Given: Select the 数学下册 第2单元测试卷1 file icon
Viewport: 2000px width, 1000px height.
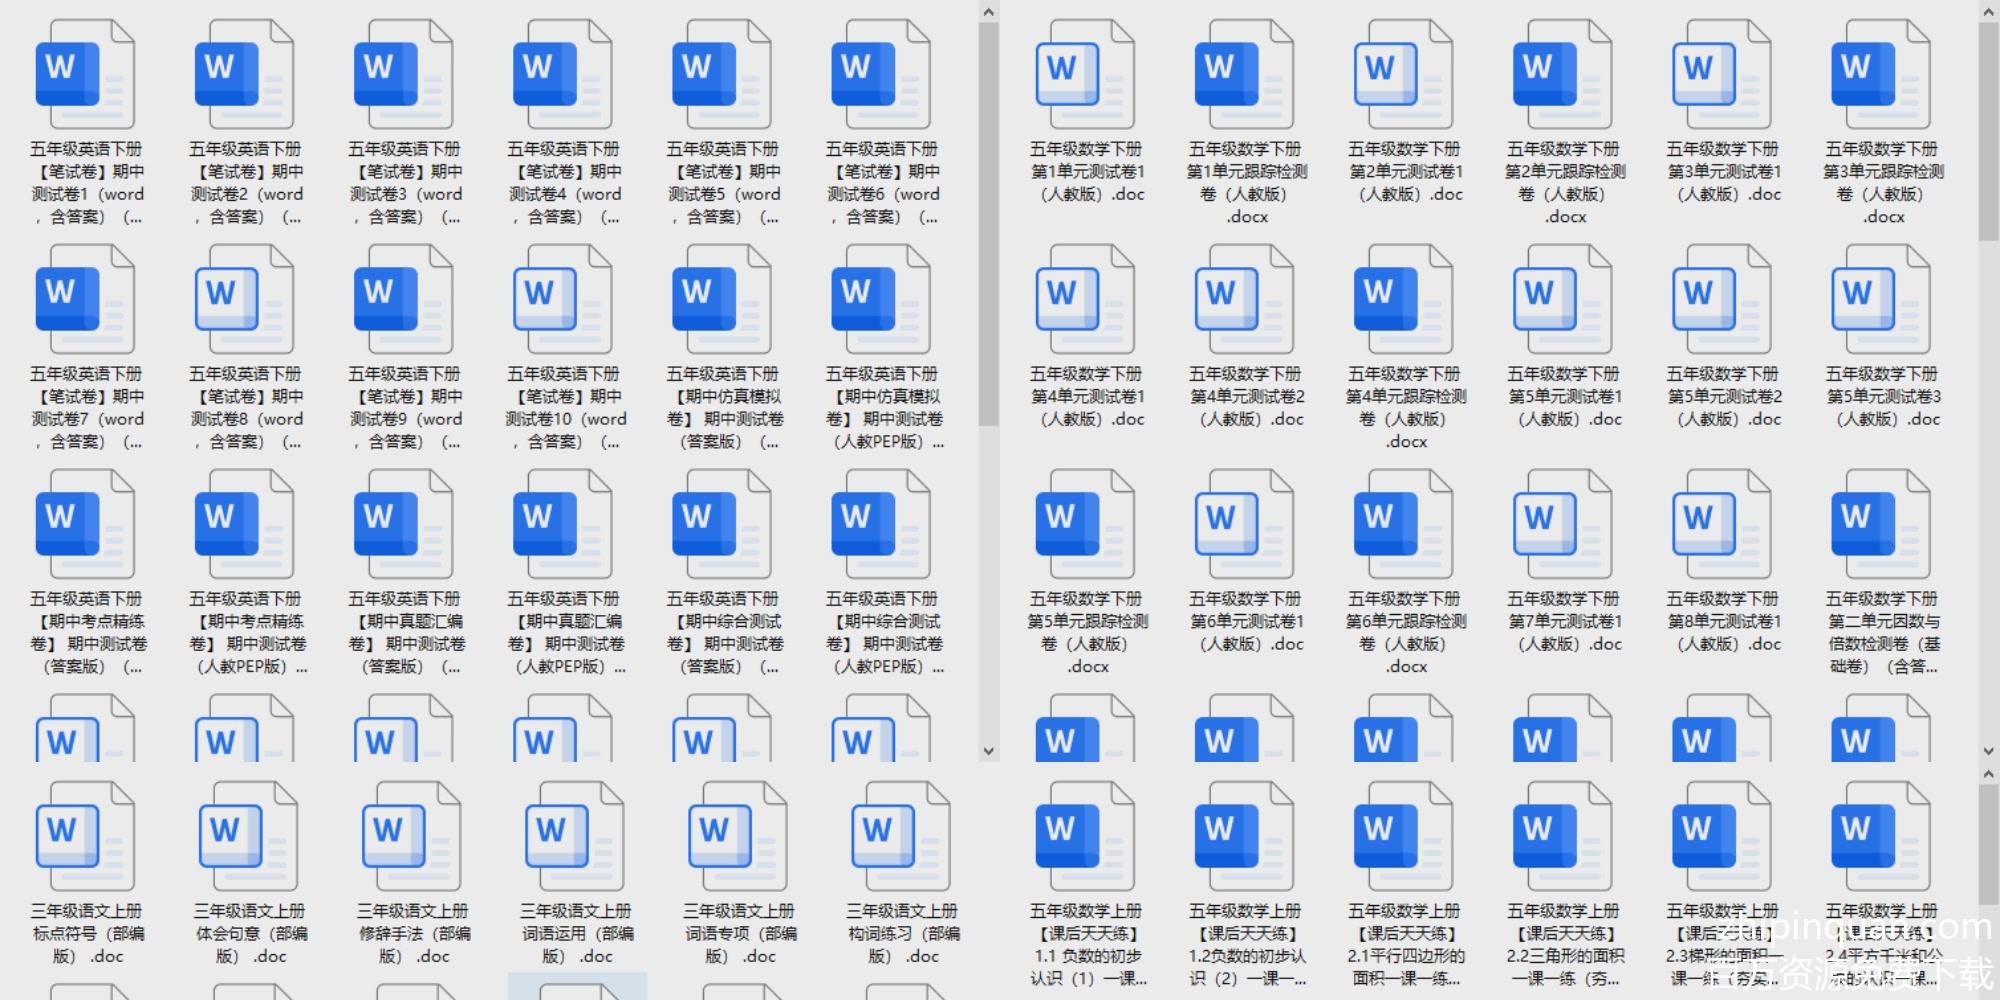Looking at the screenshot, I should [x=1403, y=74].
